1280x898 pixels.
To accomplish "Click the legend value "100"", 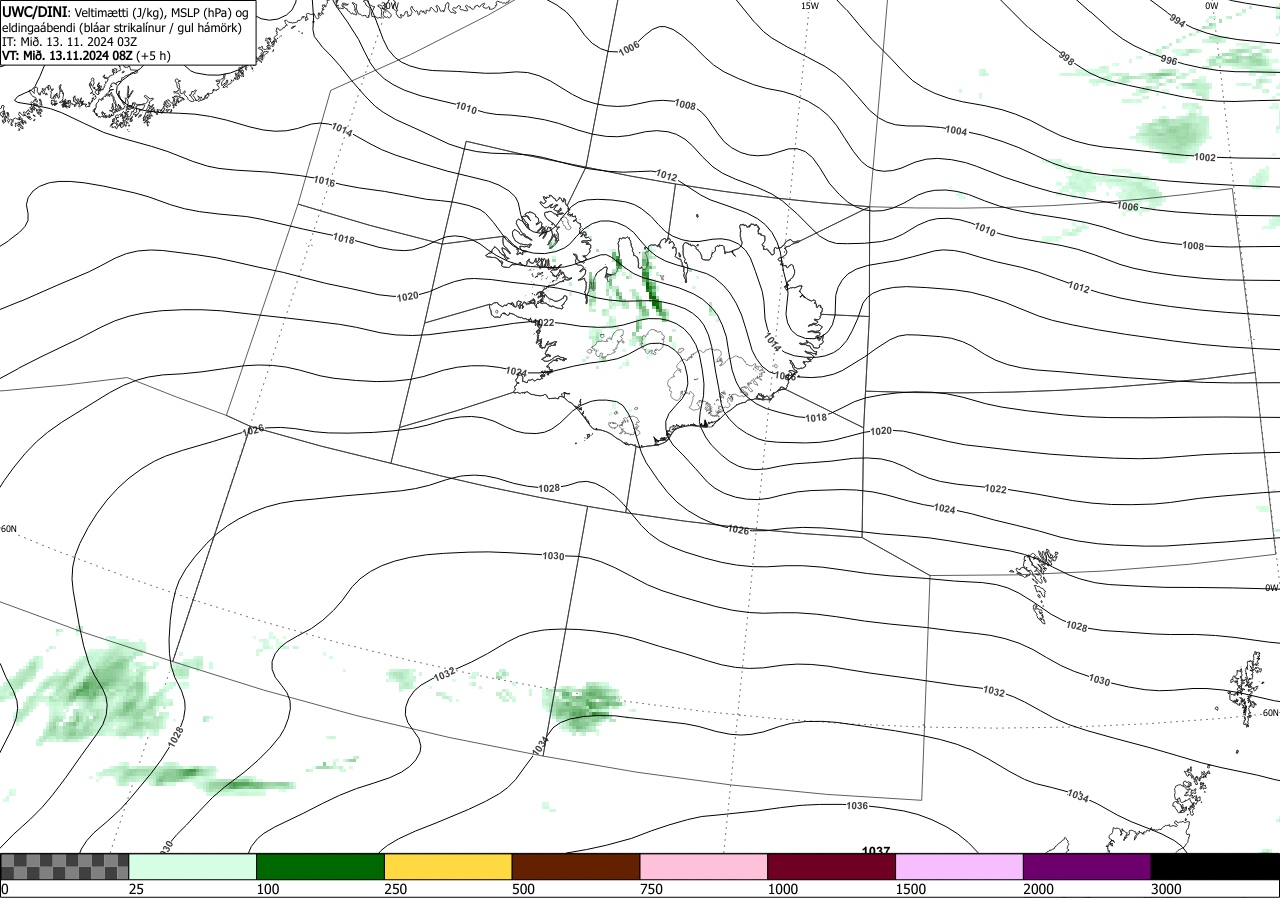I will pos(268,889).
